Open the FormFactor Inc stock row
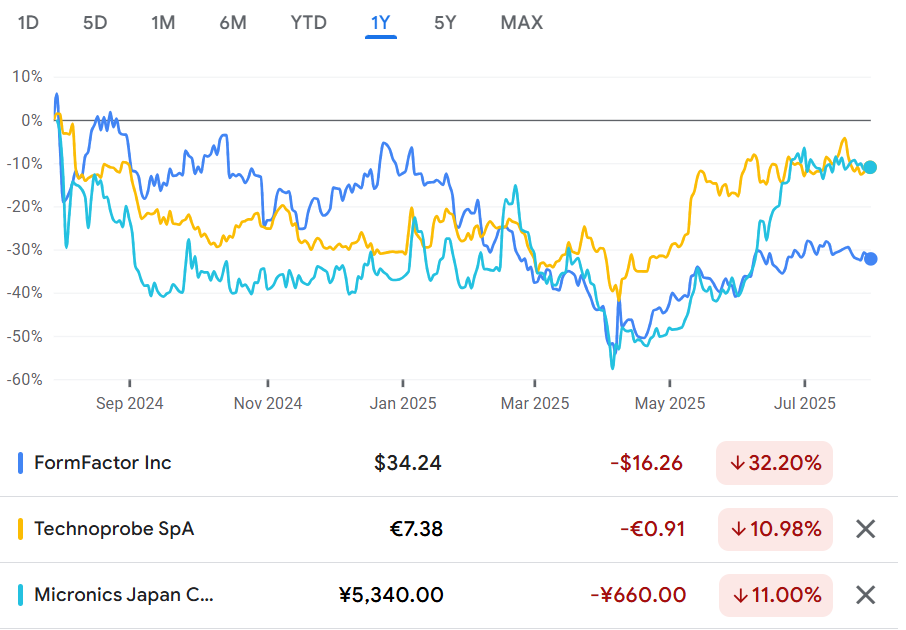This screenshot has height=630, width=906. [449, 463]
